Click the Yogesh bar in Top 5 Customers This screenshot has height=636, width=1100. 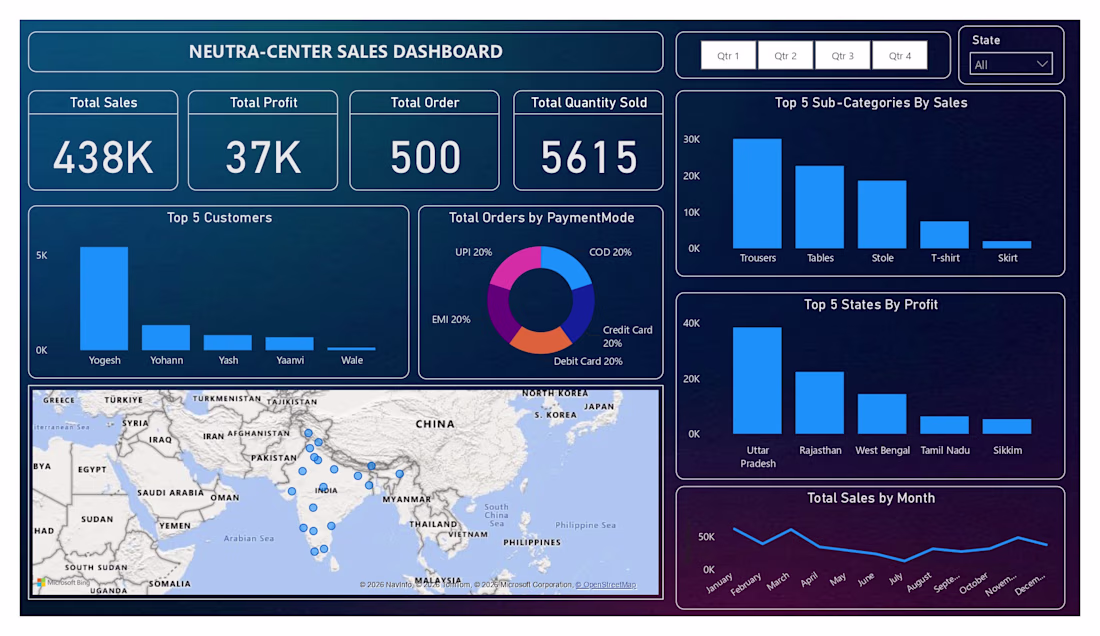point(104,298)
